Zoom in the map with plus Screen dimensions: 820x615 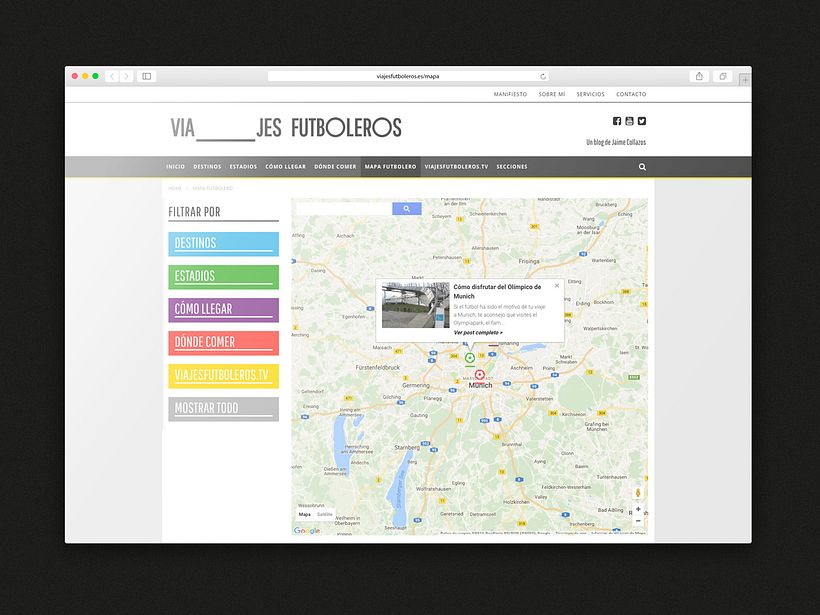coord(638,509)
